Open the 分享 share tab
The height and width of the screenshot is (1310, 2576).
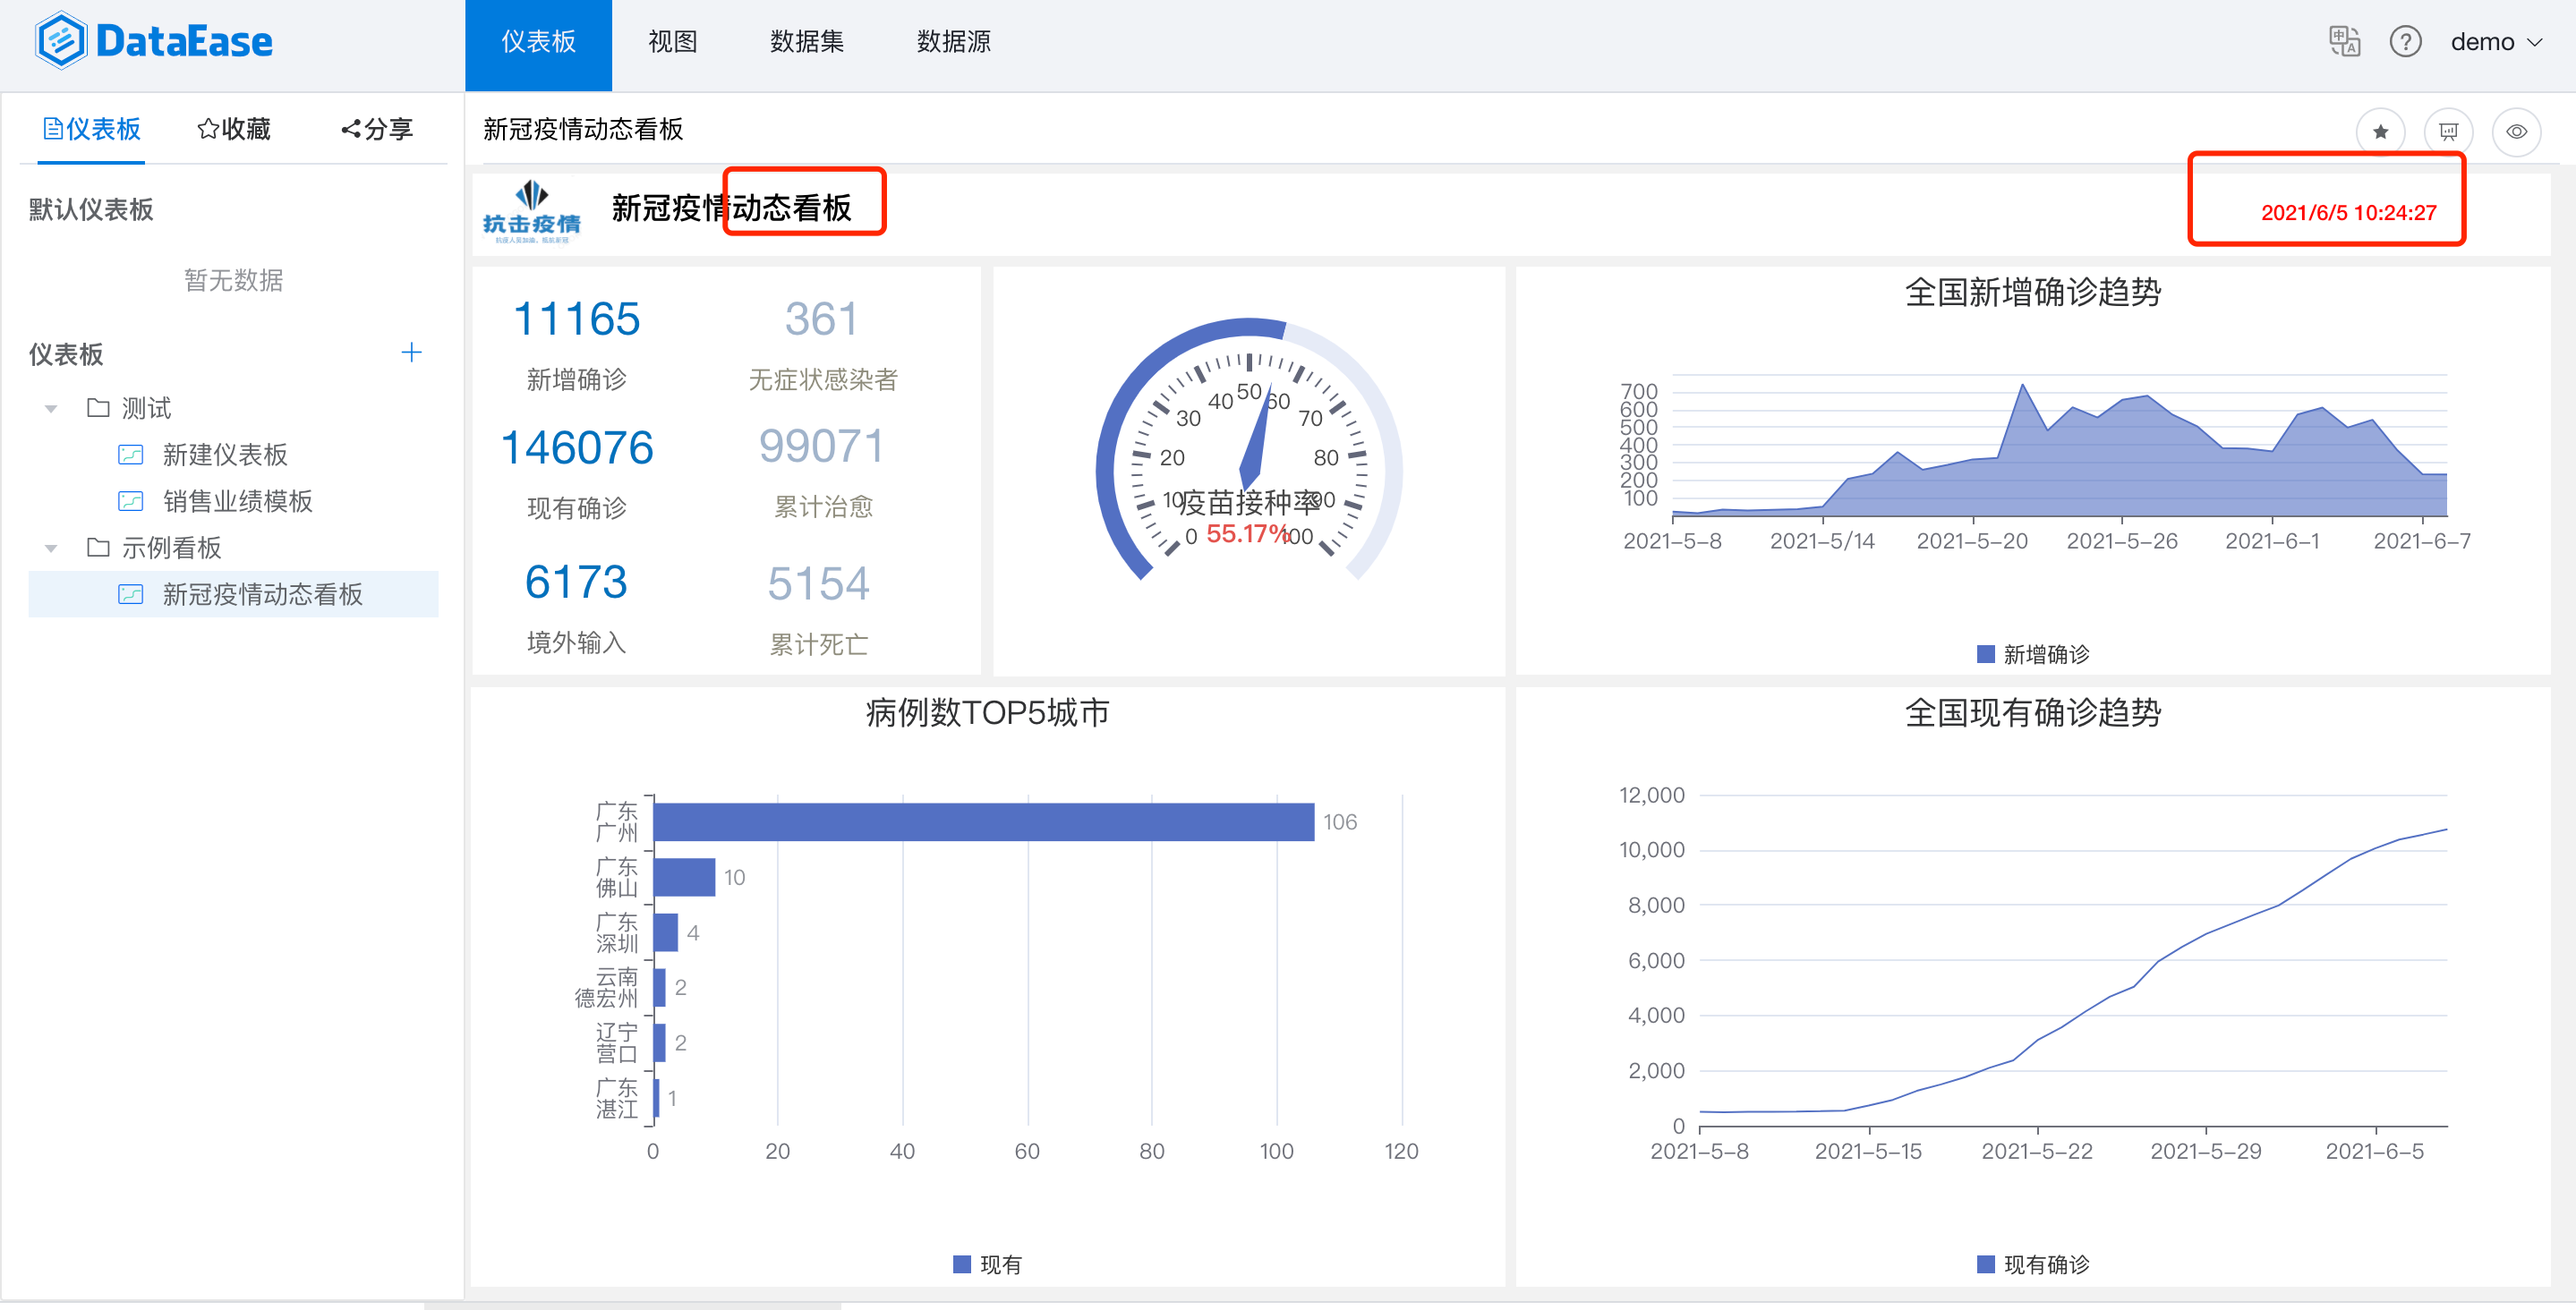pyautogui.click(x=377, y=129)
